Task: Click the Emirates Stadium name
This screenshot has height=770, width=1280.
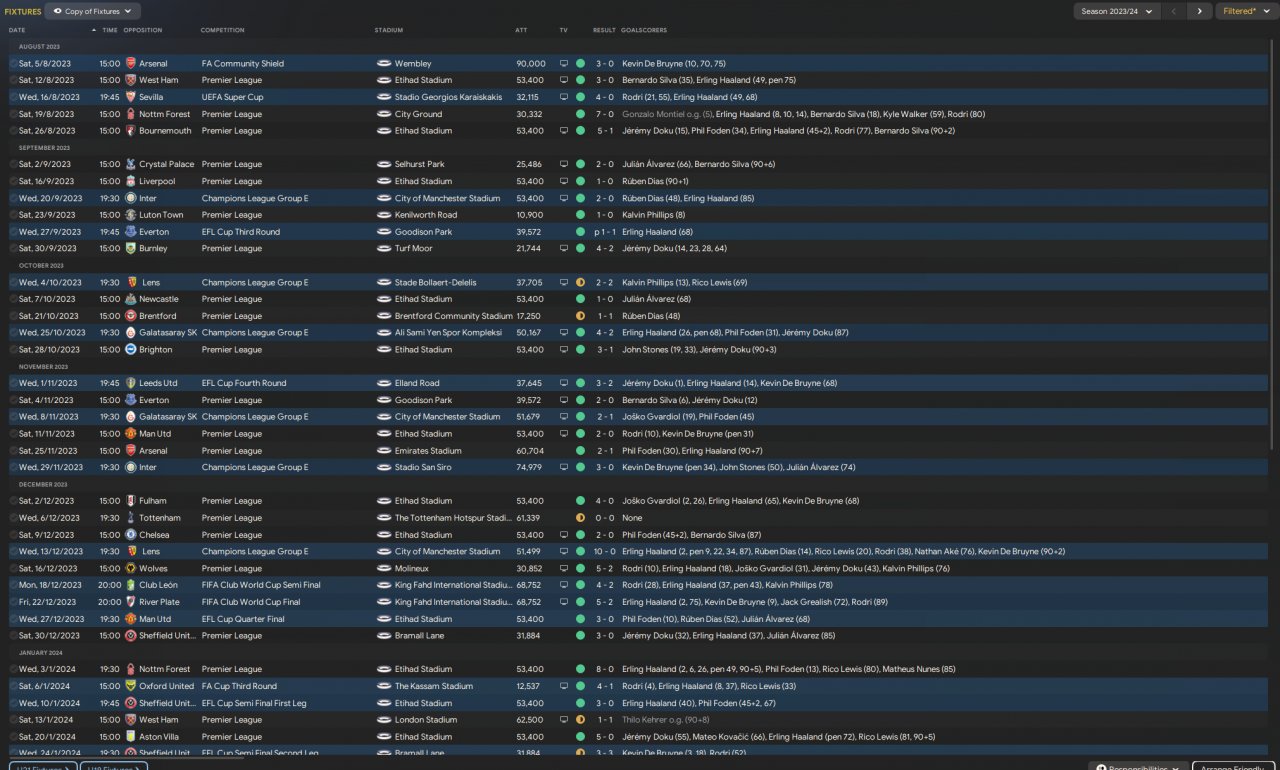Action: point(428,451)
